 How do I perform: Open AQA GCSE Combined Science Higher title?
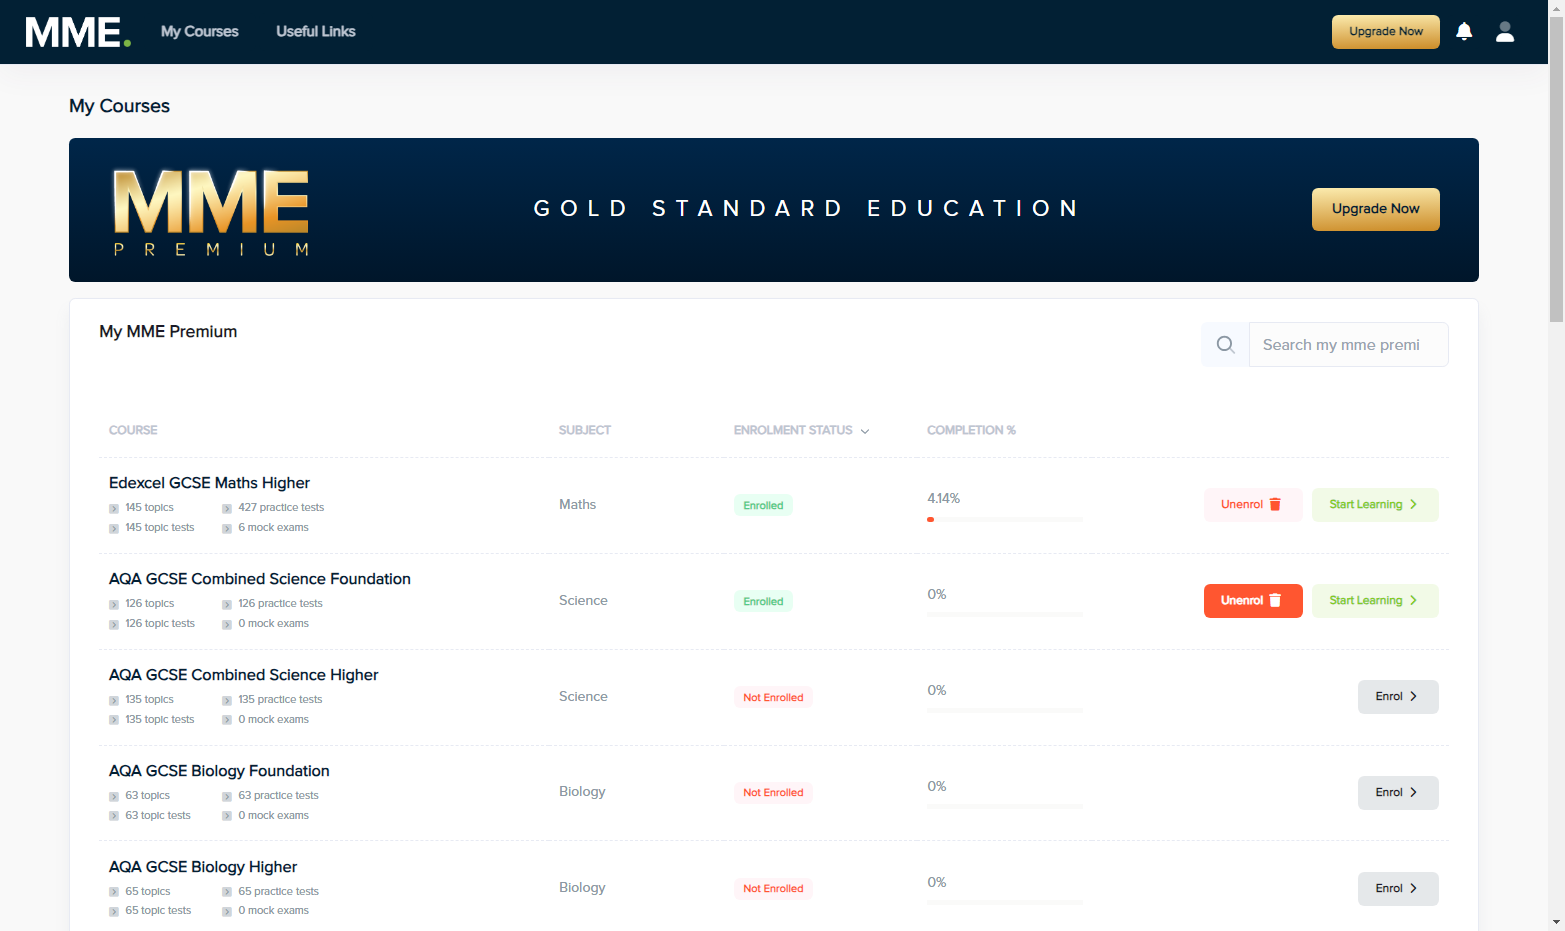tap(244, 675)
